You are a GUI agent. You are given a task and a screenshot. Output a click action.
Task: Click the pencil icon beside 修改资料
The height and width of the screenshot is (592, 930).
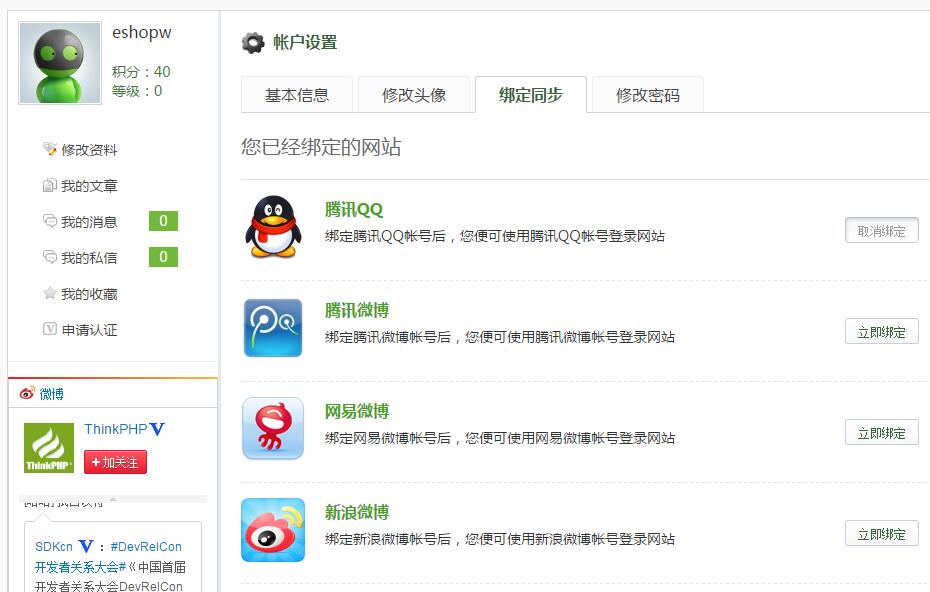pos(49,148)
